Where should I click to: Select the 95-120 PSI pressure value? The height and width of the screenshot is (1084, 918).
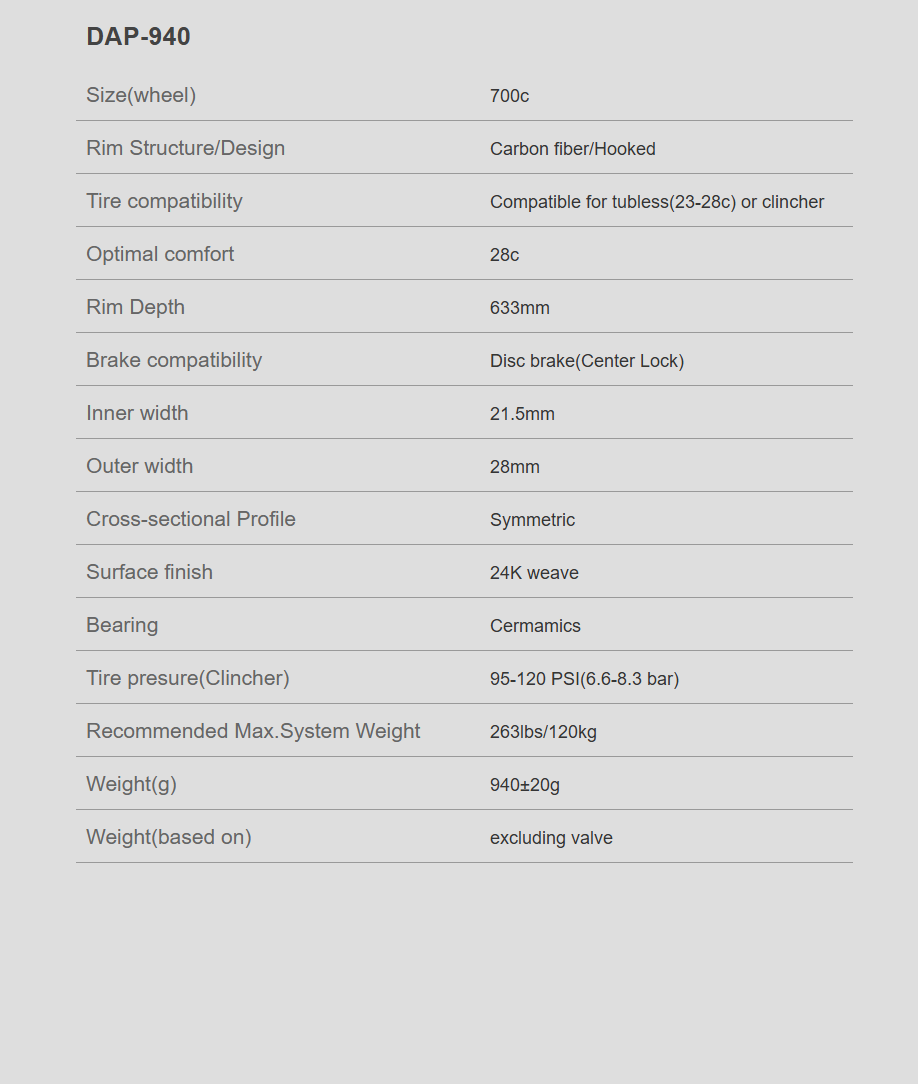click(x=584, y=679)
